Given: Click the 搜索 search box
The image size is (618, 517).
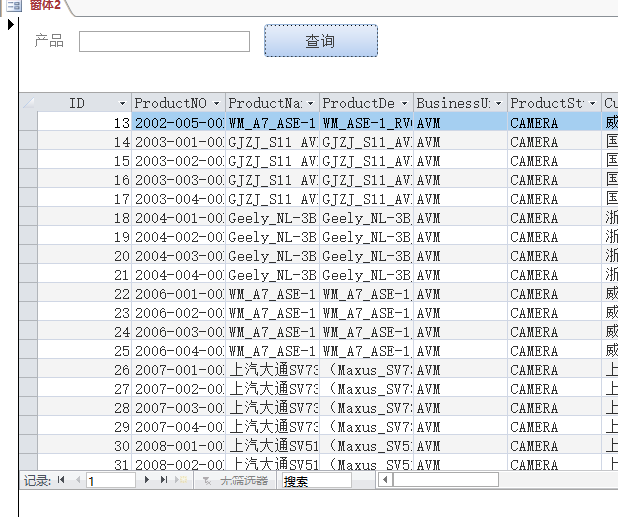Looking at the screenshot, I should (x=317, y=481).
